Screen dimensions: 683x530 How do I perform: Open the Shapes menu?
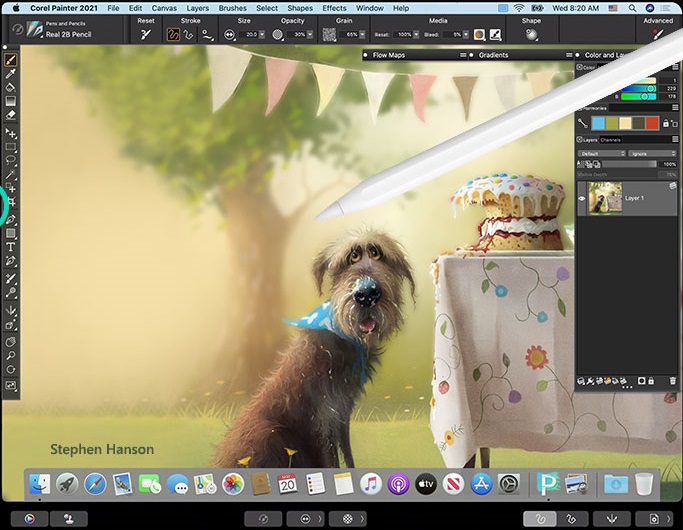tap(300, 8)
